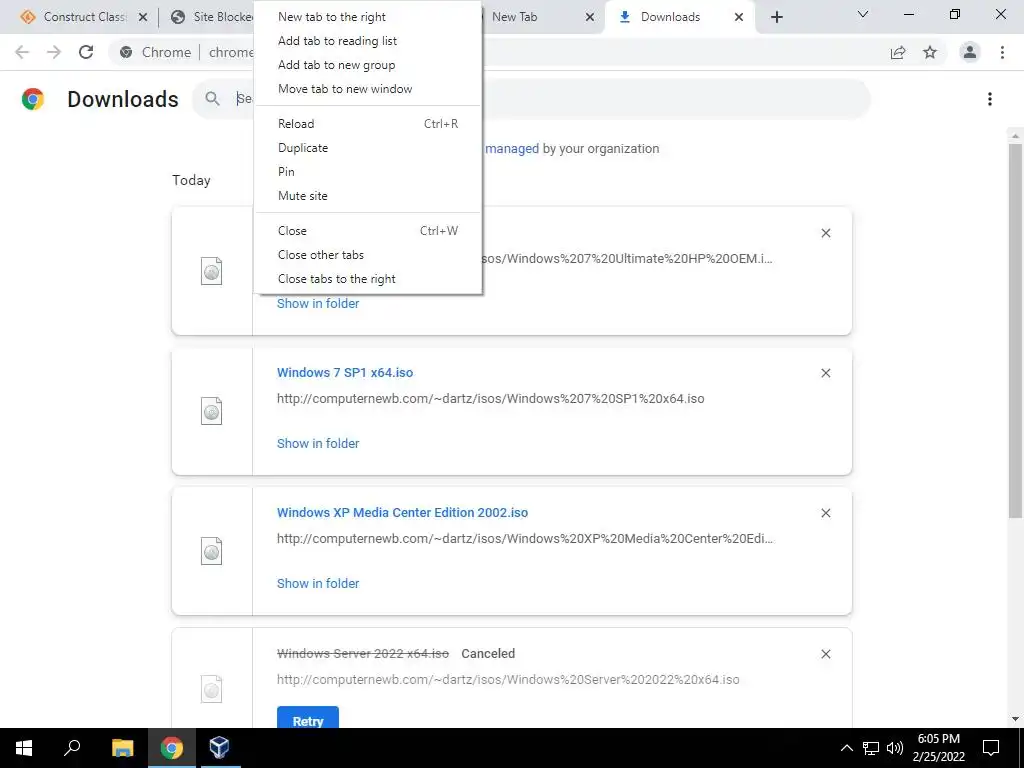The width and height of the screenshot is (1024, 768).
Task: Remove Windows 7 SP1 x64.iso from list
Action: pos(825,373)
